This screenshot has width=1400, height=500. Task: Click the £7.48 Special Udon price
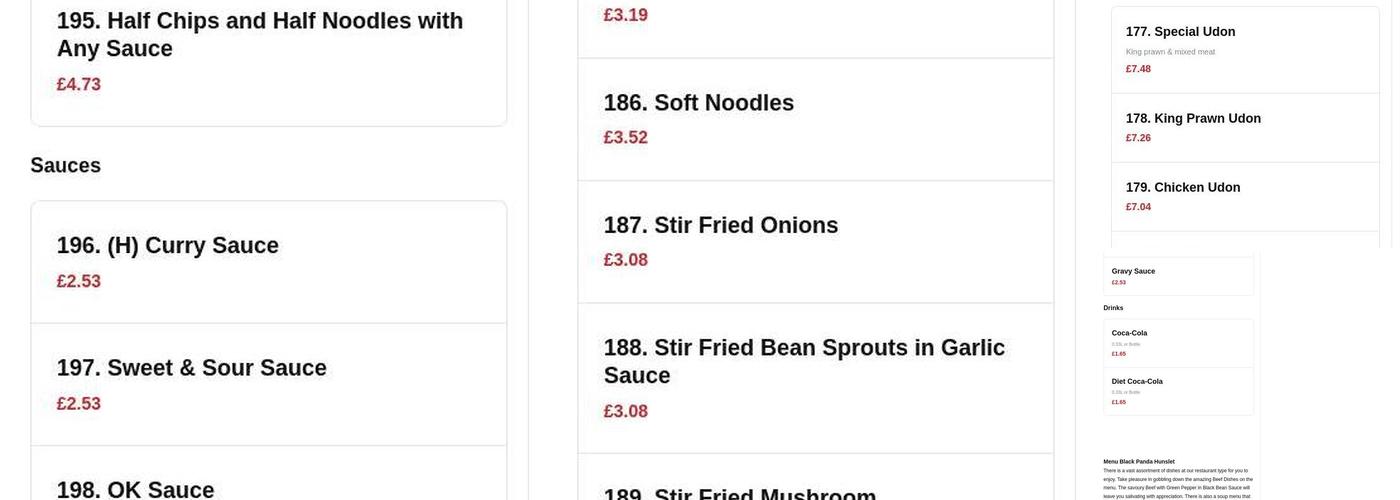(1138, 69)
